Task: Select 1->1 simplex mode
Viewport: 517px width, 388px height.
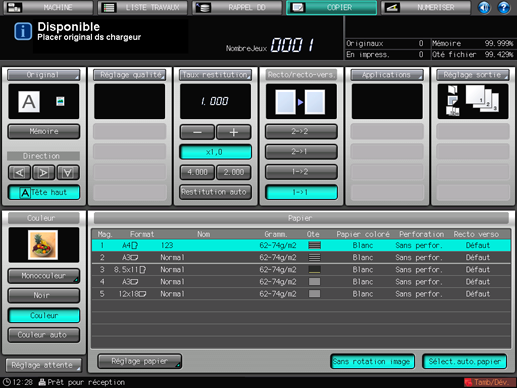Action: tap(301, 192)
